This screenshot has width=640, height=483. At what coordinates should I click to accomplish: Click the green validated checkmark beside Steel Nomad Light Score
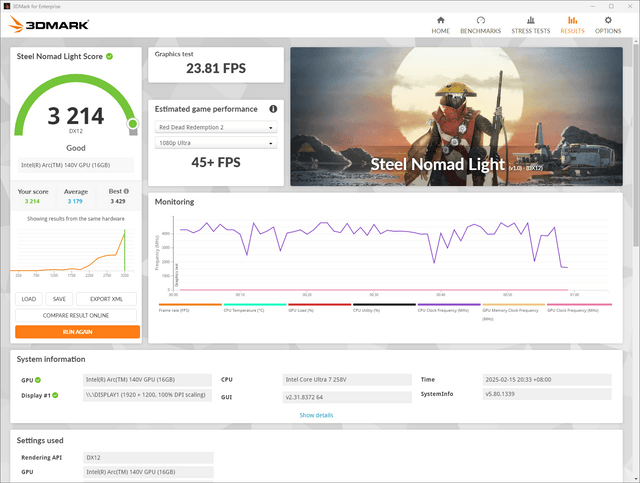[x=109, y=56]
